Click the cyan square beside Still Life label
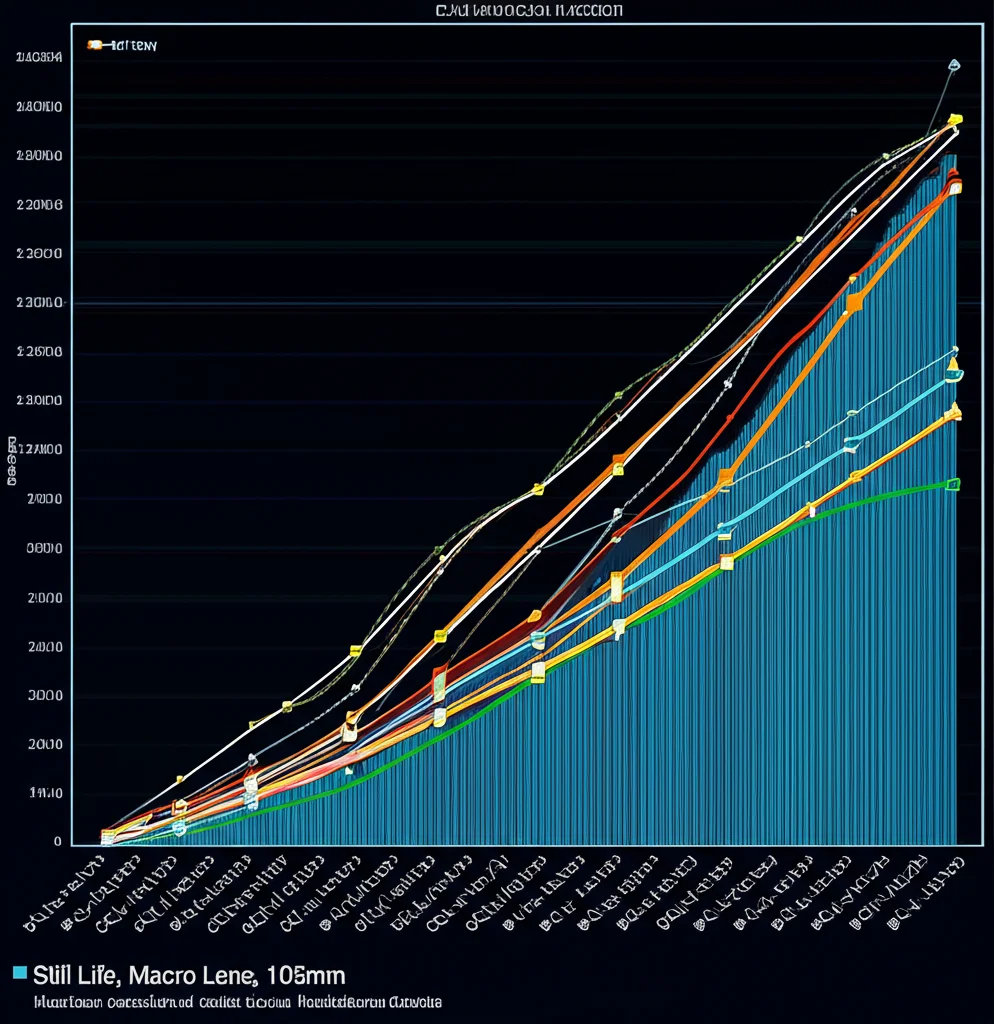The width and height of the screenshot is (994, 1024). click(x=20, y=973)
